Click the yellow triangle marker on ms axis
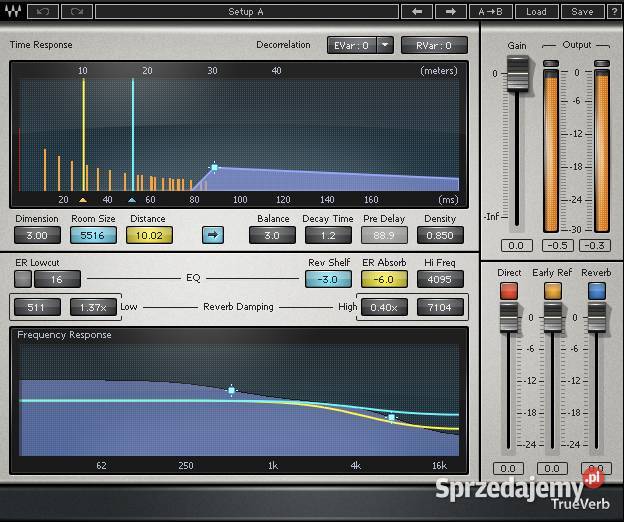The width and height of the screenshot is (624, 522). pyautogui.click(x=83, y=200)
